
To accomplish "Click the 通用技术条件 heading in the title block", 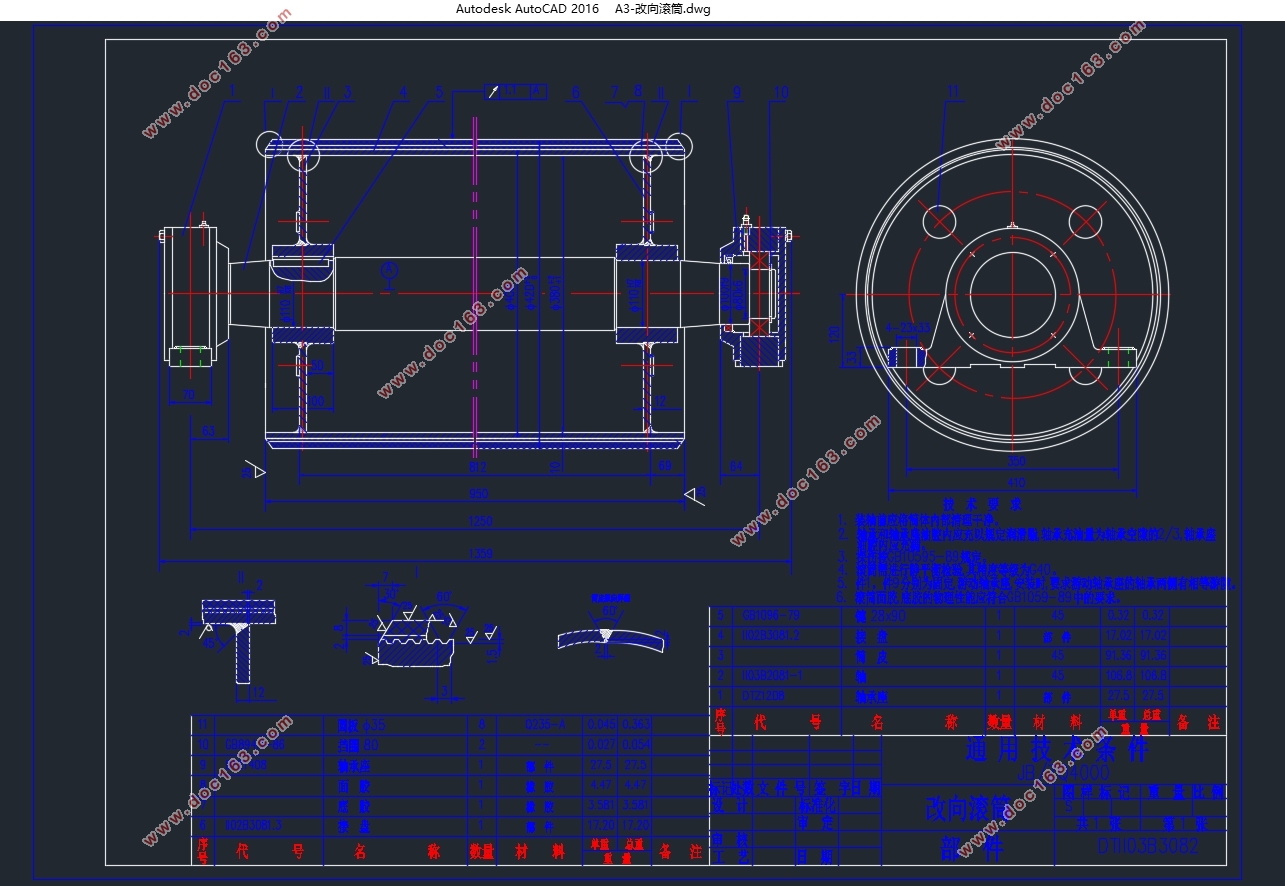I will point(1056,748).
